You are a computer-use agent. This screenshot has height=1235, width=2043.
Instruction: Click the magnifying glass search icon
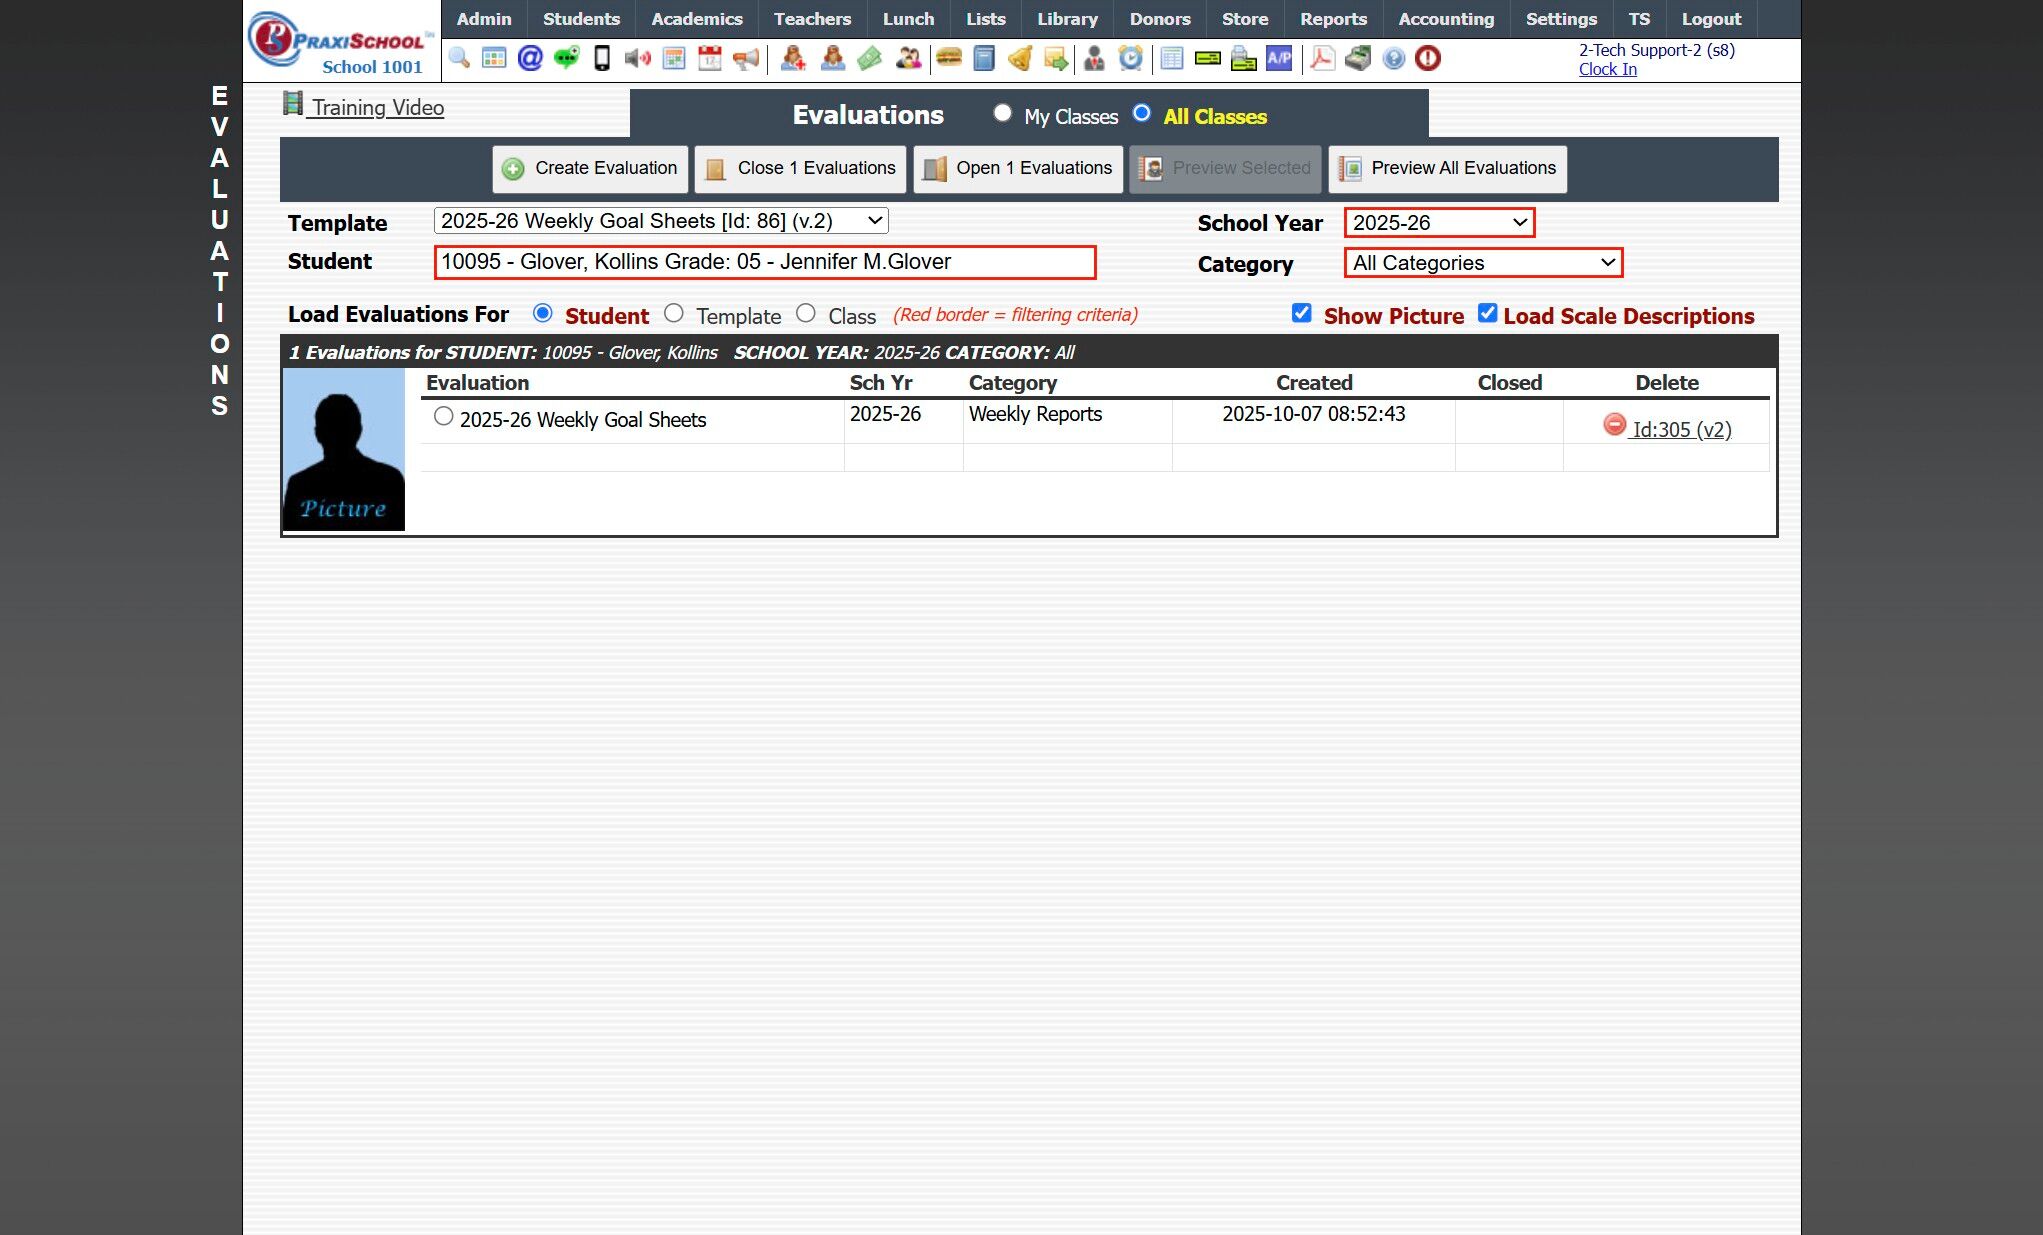[x=459, y=58]
